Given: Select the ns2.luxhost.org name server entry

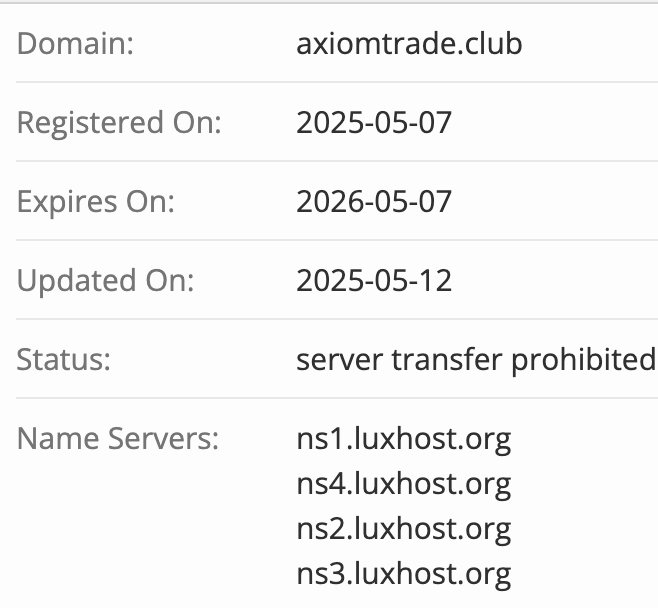Looking at the screenshot, I should tap(403, 529).
